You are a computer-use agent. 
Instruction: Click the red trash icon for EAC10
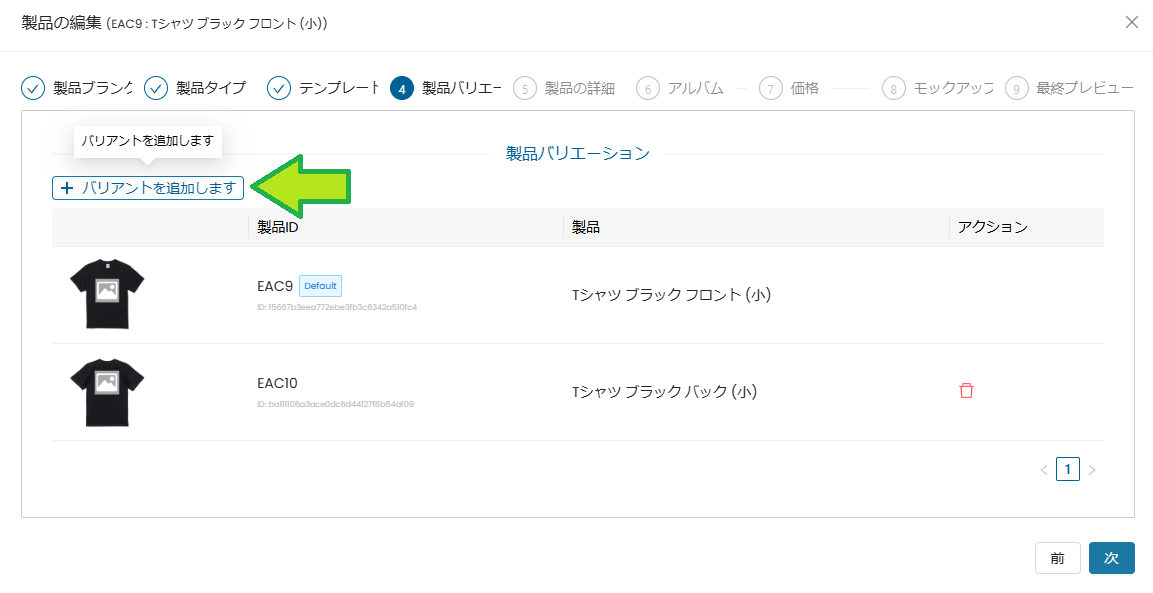[x=966, y=391]
